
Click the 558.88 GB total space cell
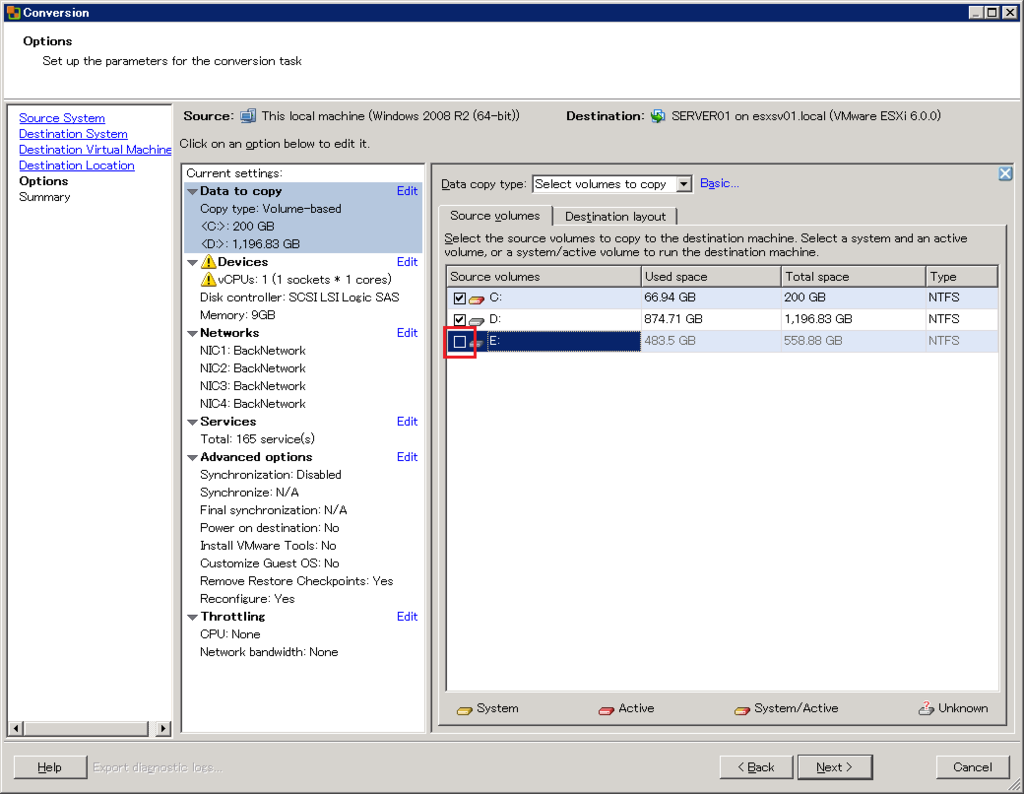tap(853, 341)
